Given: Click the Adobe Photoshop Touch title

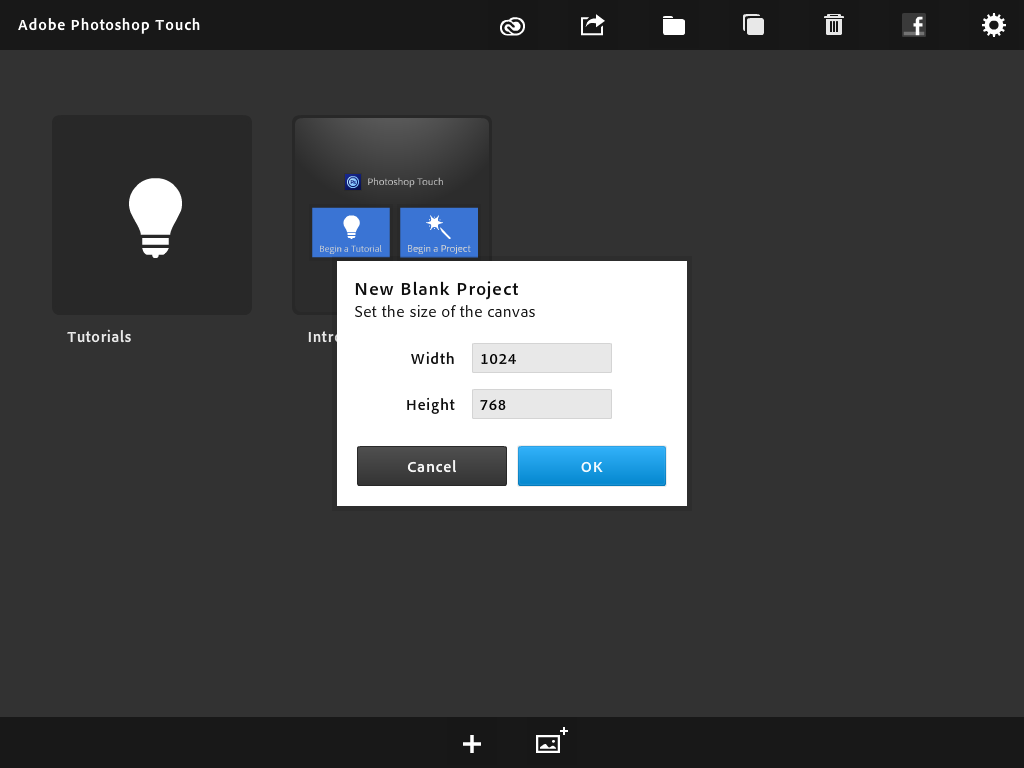Looking at the screenshot, I should [109, 25].
